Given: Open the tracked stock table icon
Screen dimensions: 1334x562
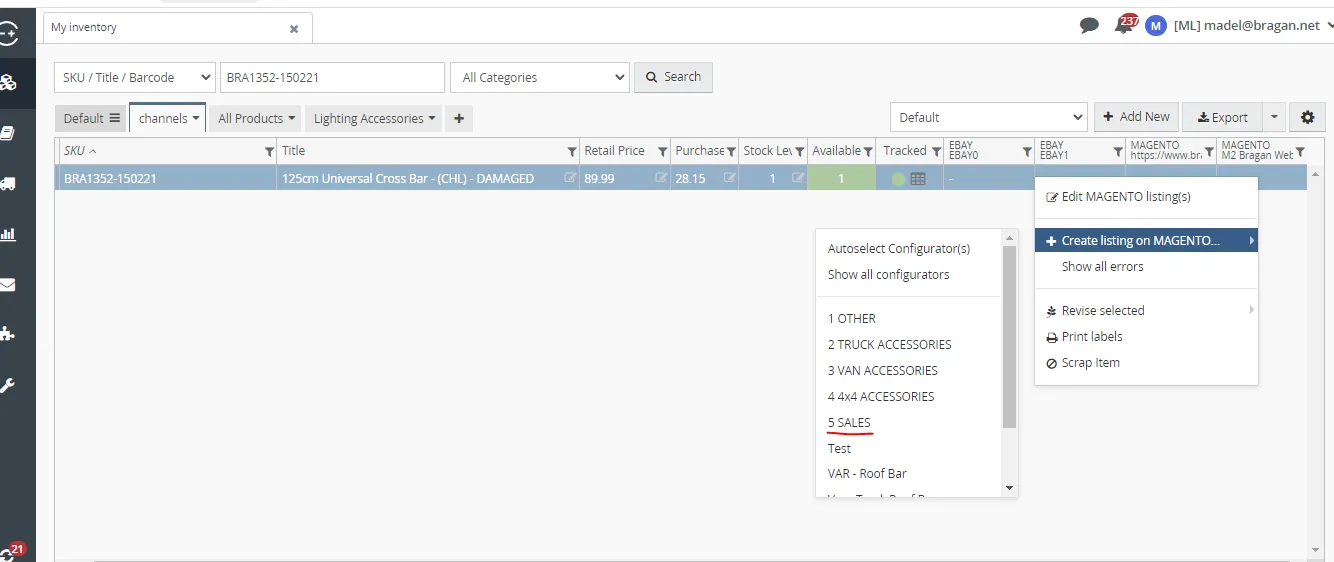Looking at the screenshot, I should point(918,179).
